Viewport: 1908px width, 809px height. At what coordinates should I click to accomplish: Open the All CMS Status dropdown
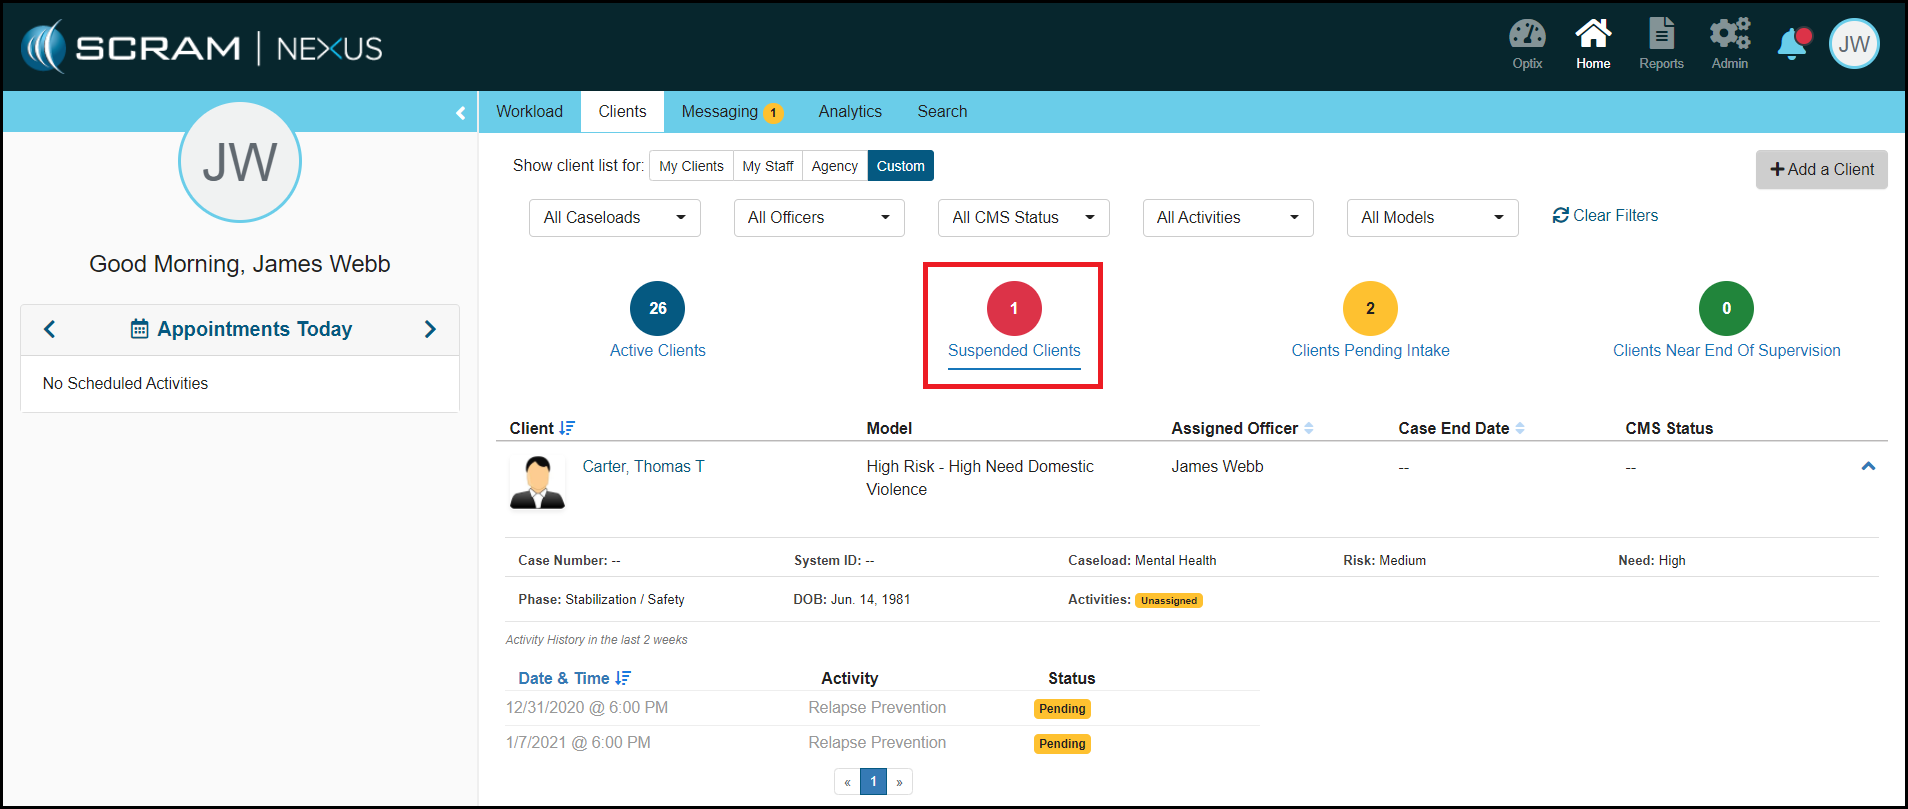pyautogui.click(x=1023, y=218)
